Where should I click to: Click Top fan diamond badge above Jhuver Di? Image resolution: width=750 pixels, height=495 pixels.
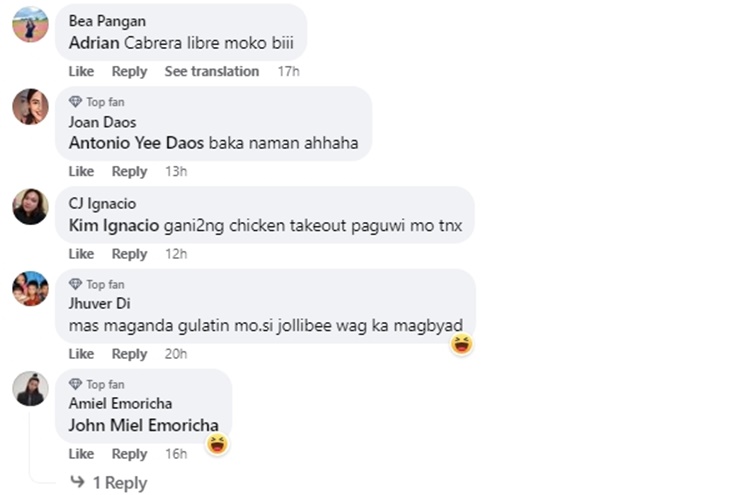[x=75, y=284]
